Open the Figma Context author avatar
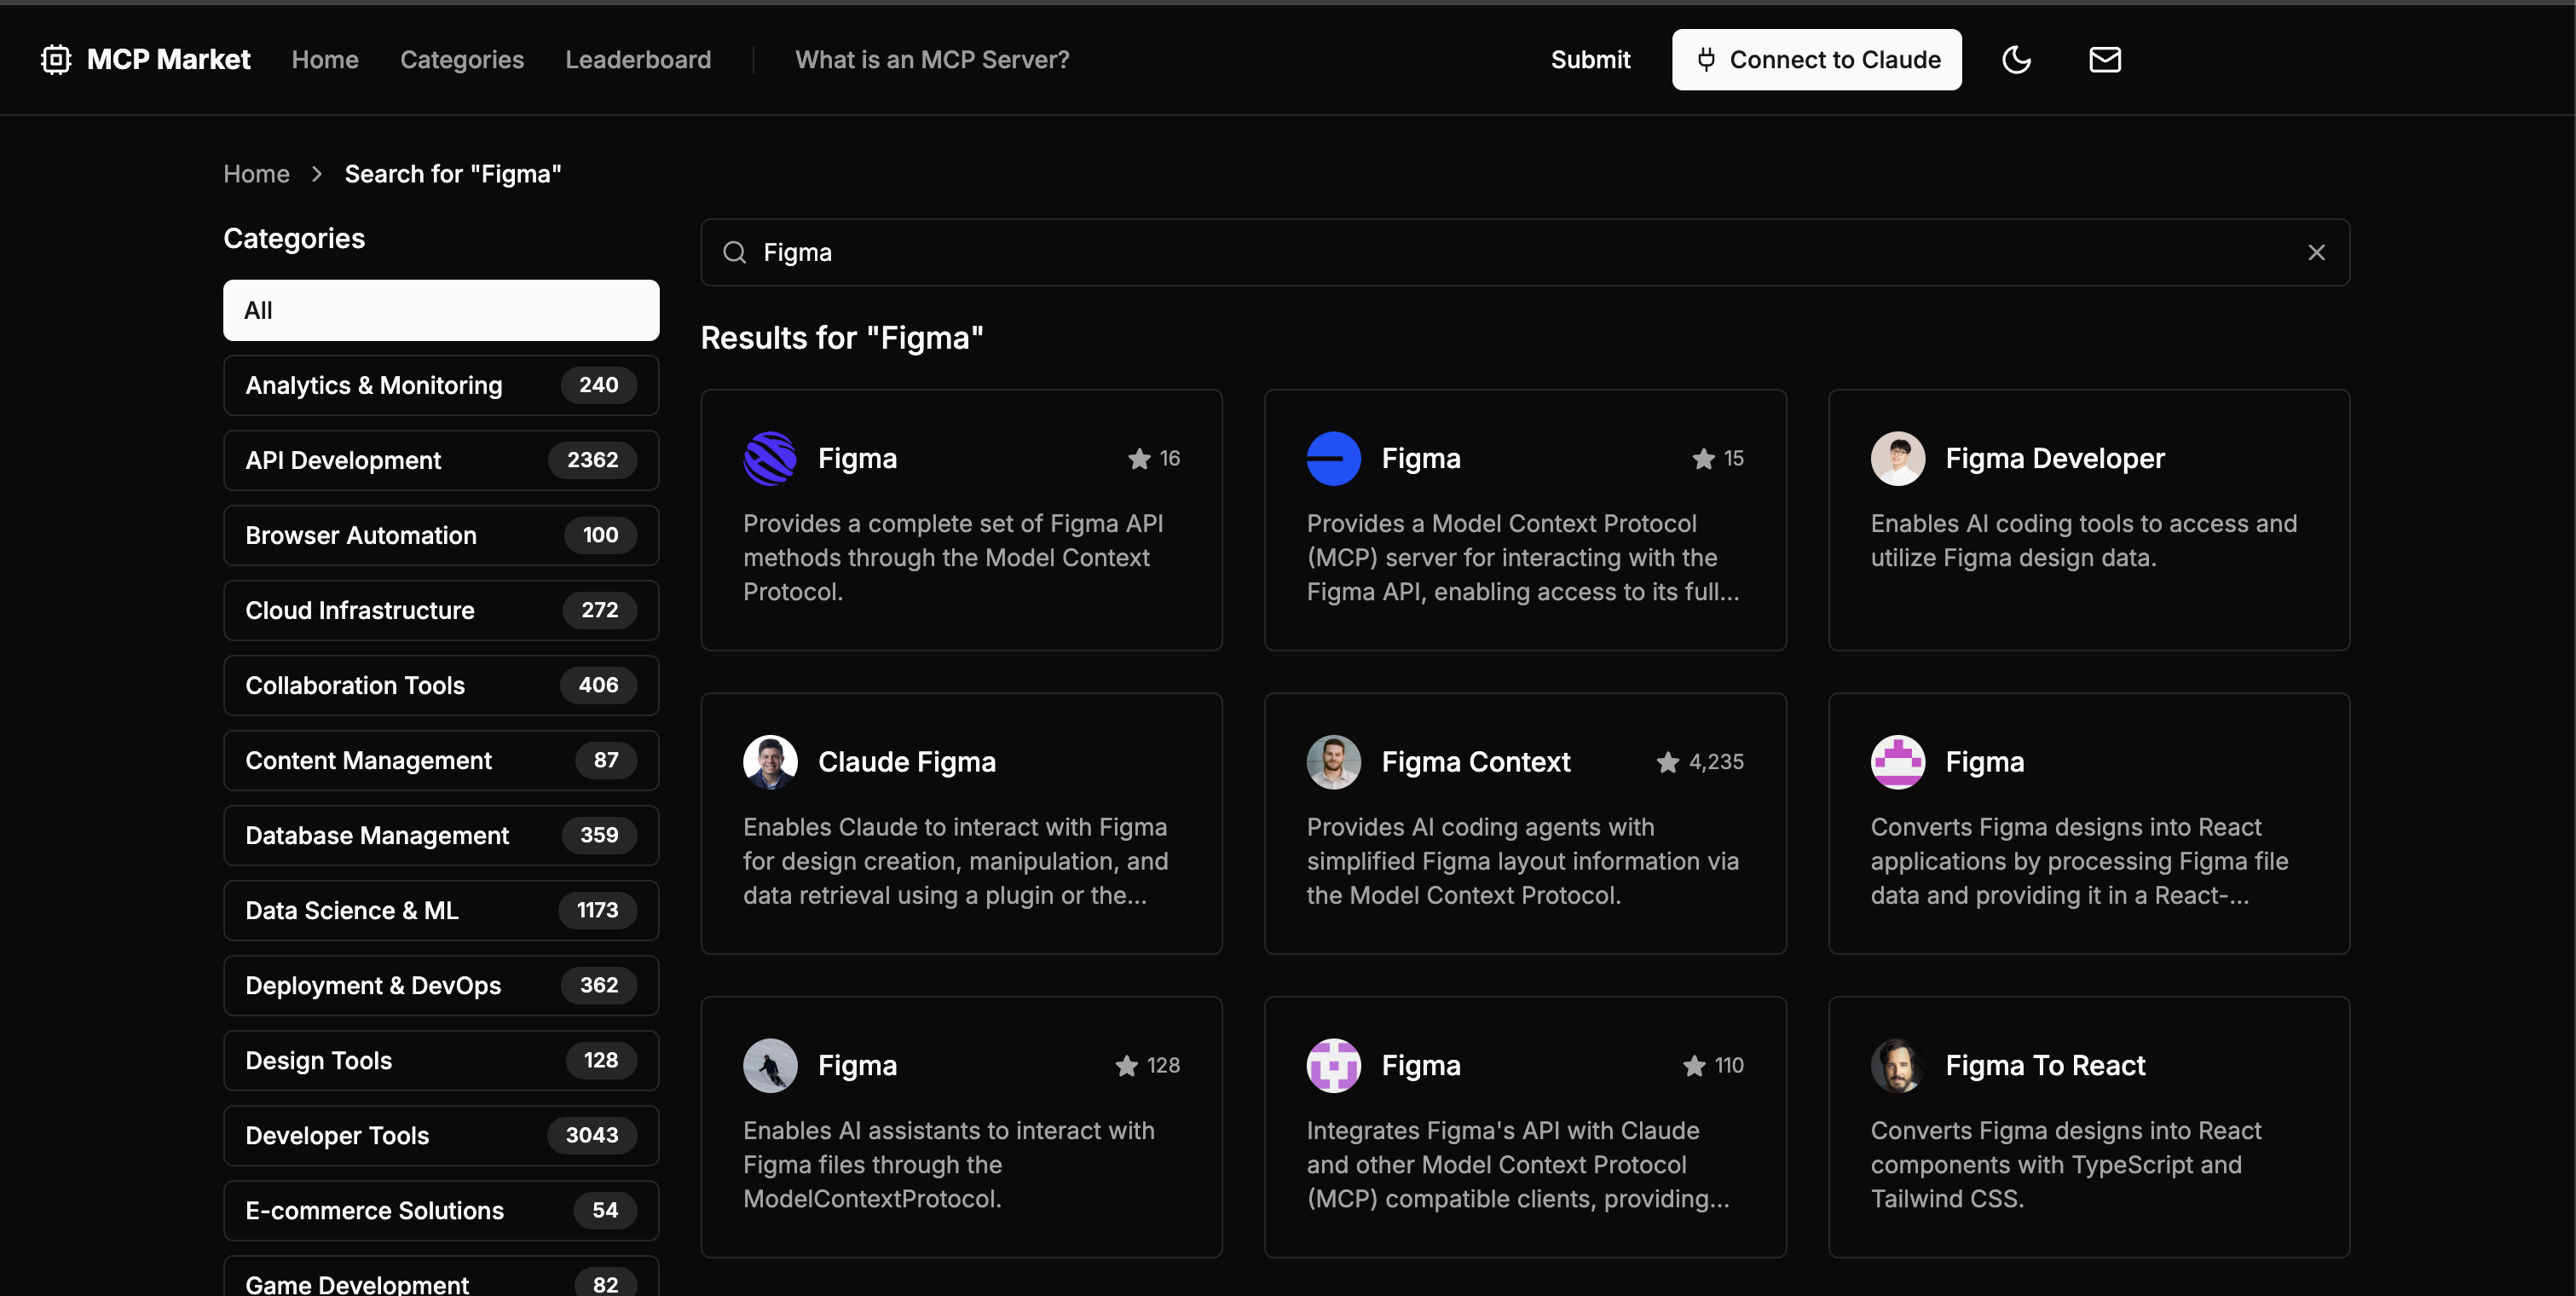Viewport: 2576px width, 1296px height. pos(1333,762)
